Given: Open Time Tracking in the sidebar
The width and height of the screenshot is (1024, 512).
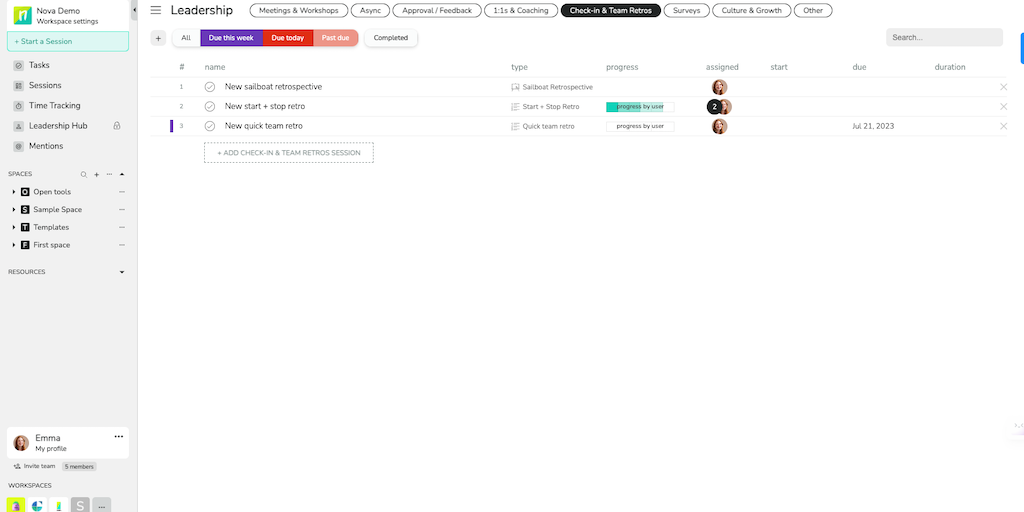Looking at the screenshot, I should pos(55,106).
